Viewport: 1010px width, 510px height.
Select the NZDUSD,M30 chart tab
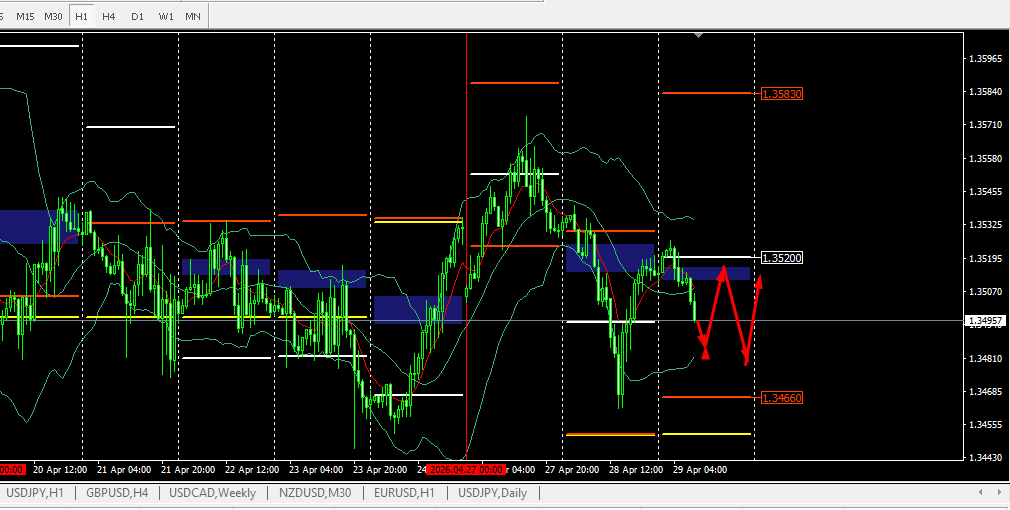point(314,493)
